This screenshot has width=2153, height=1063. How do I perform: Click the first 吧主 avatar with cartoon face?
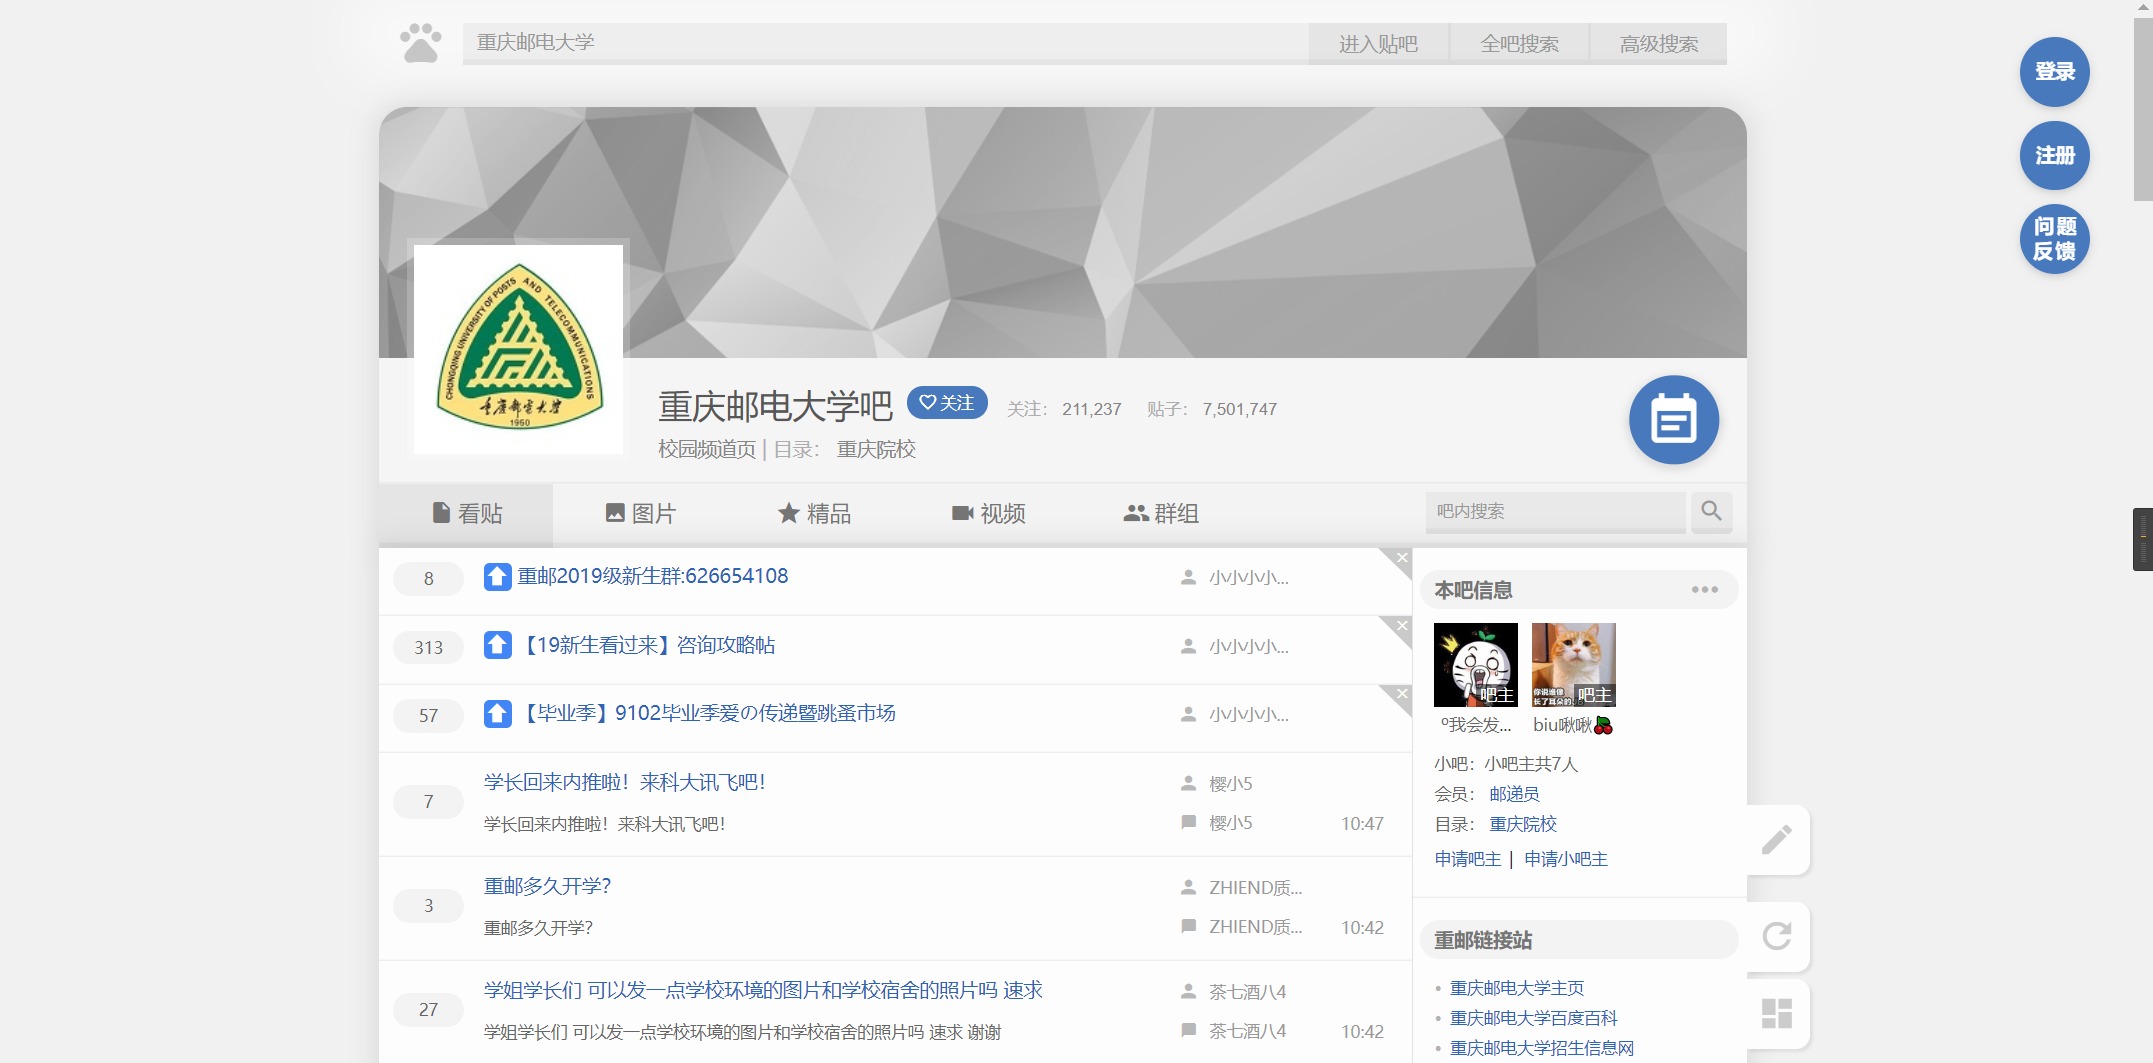click(1476, 665)
